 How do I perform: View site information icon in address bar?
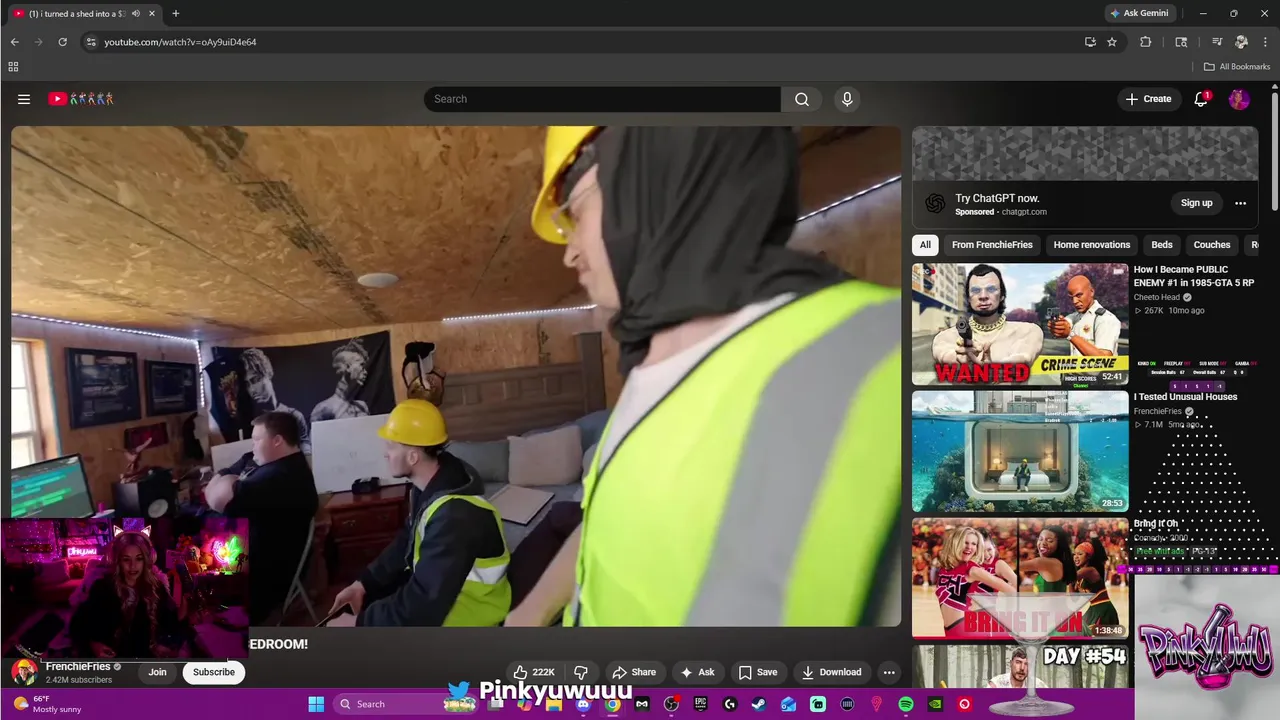(x=91, y=42)
